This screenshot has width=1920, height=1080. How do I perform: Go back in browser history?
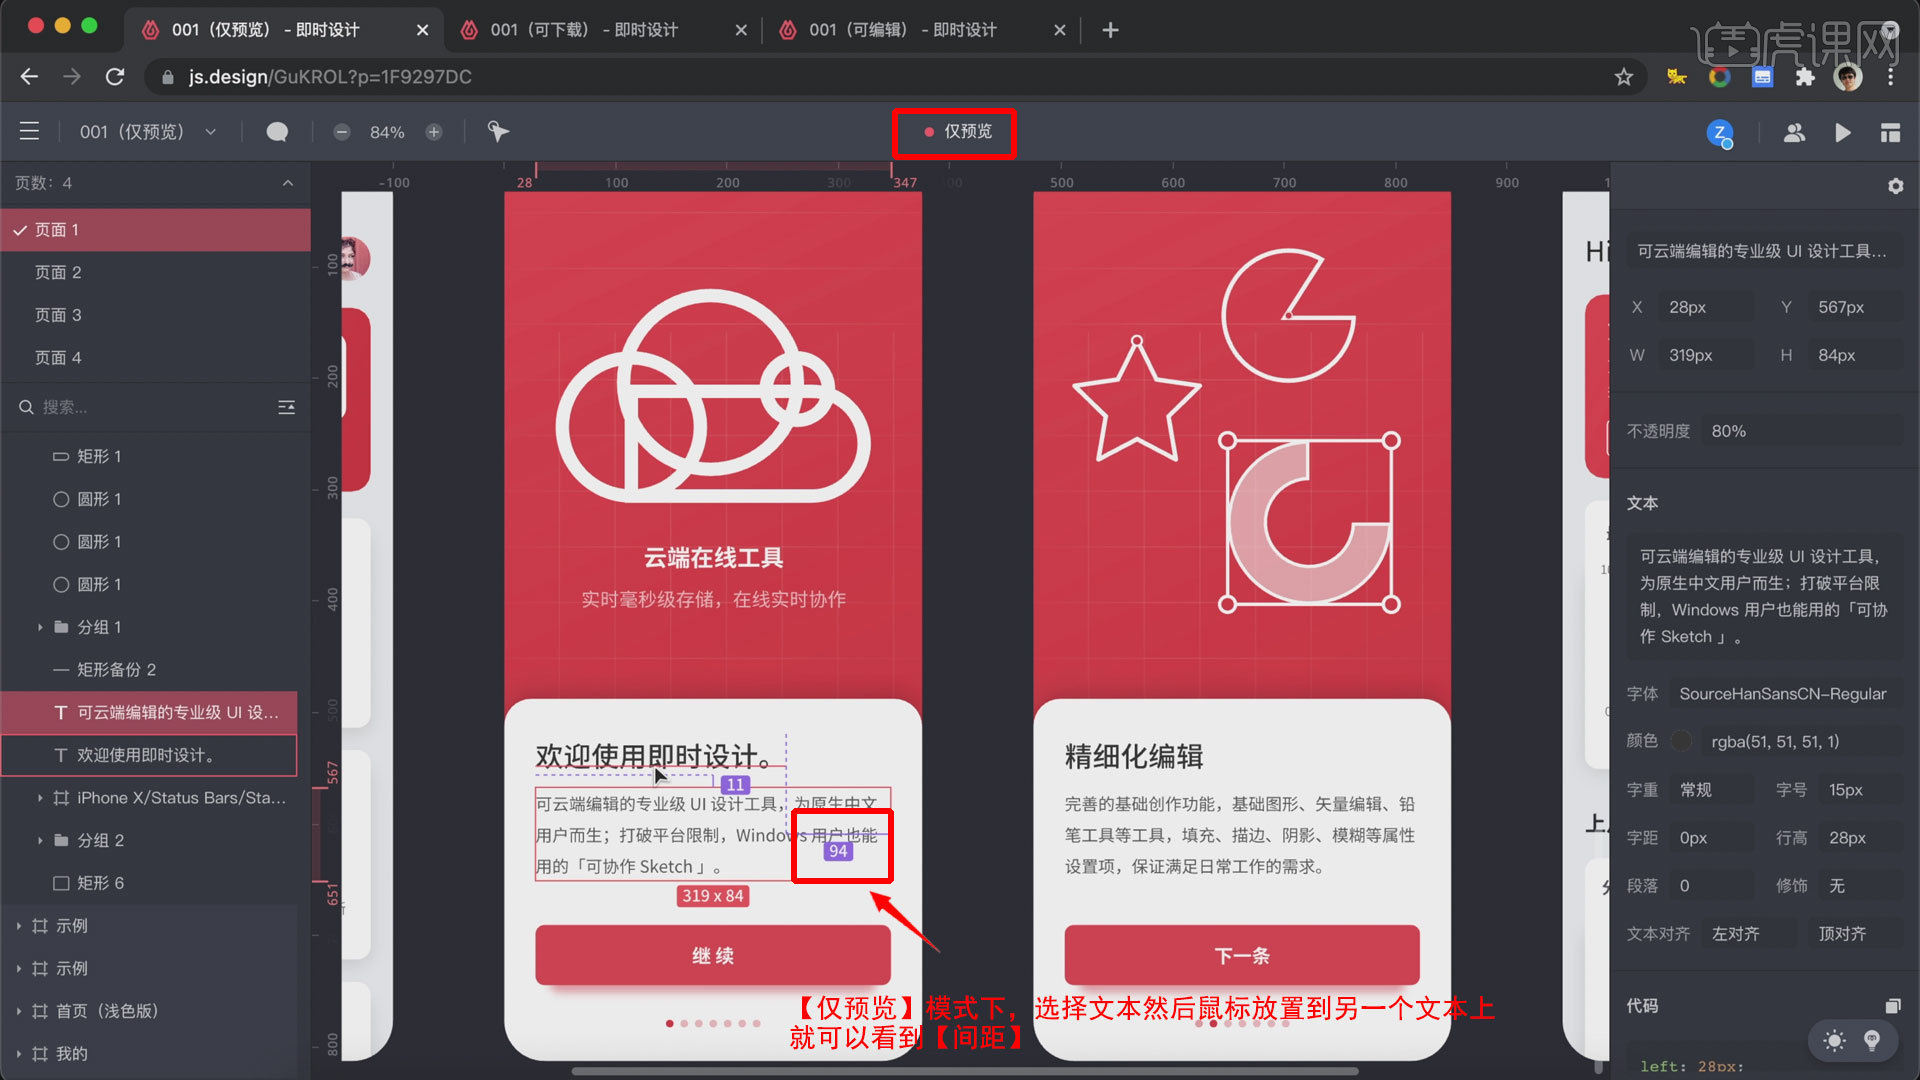[x=29, y=77]
